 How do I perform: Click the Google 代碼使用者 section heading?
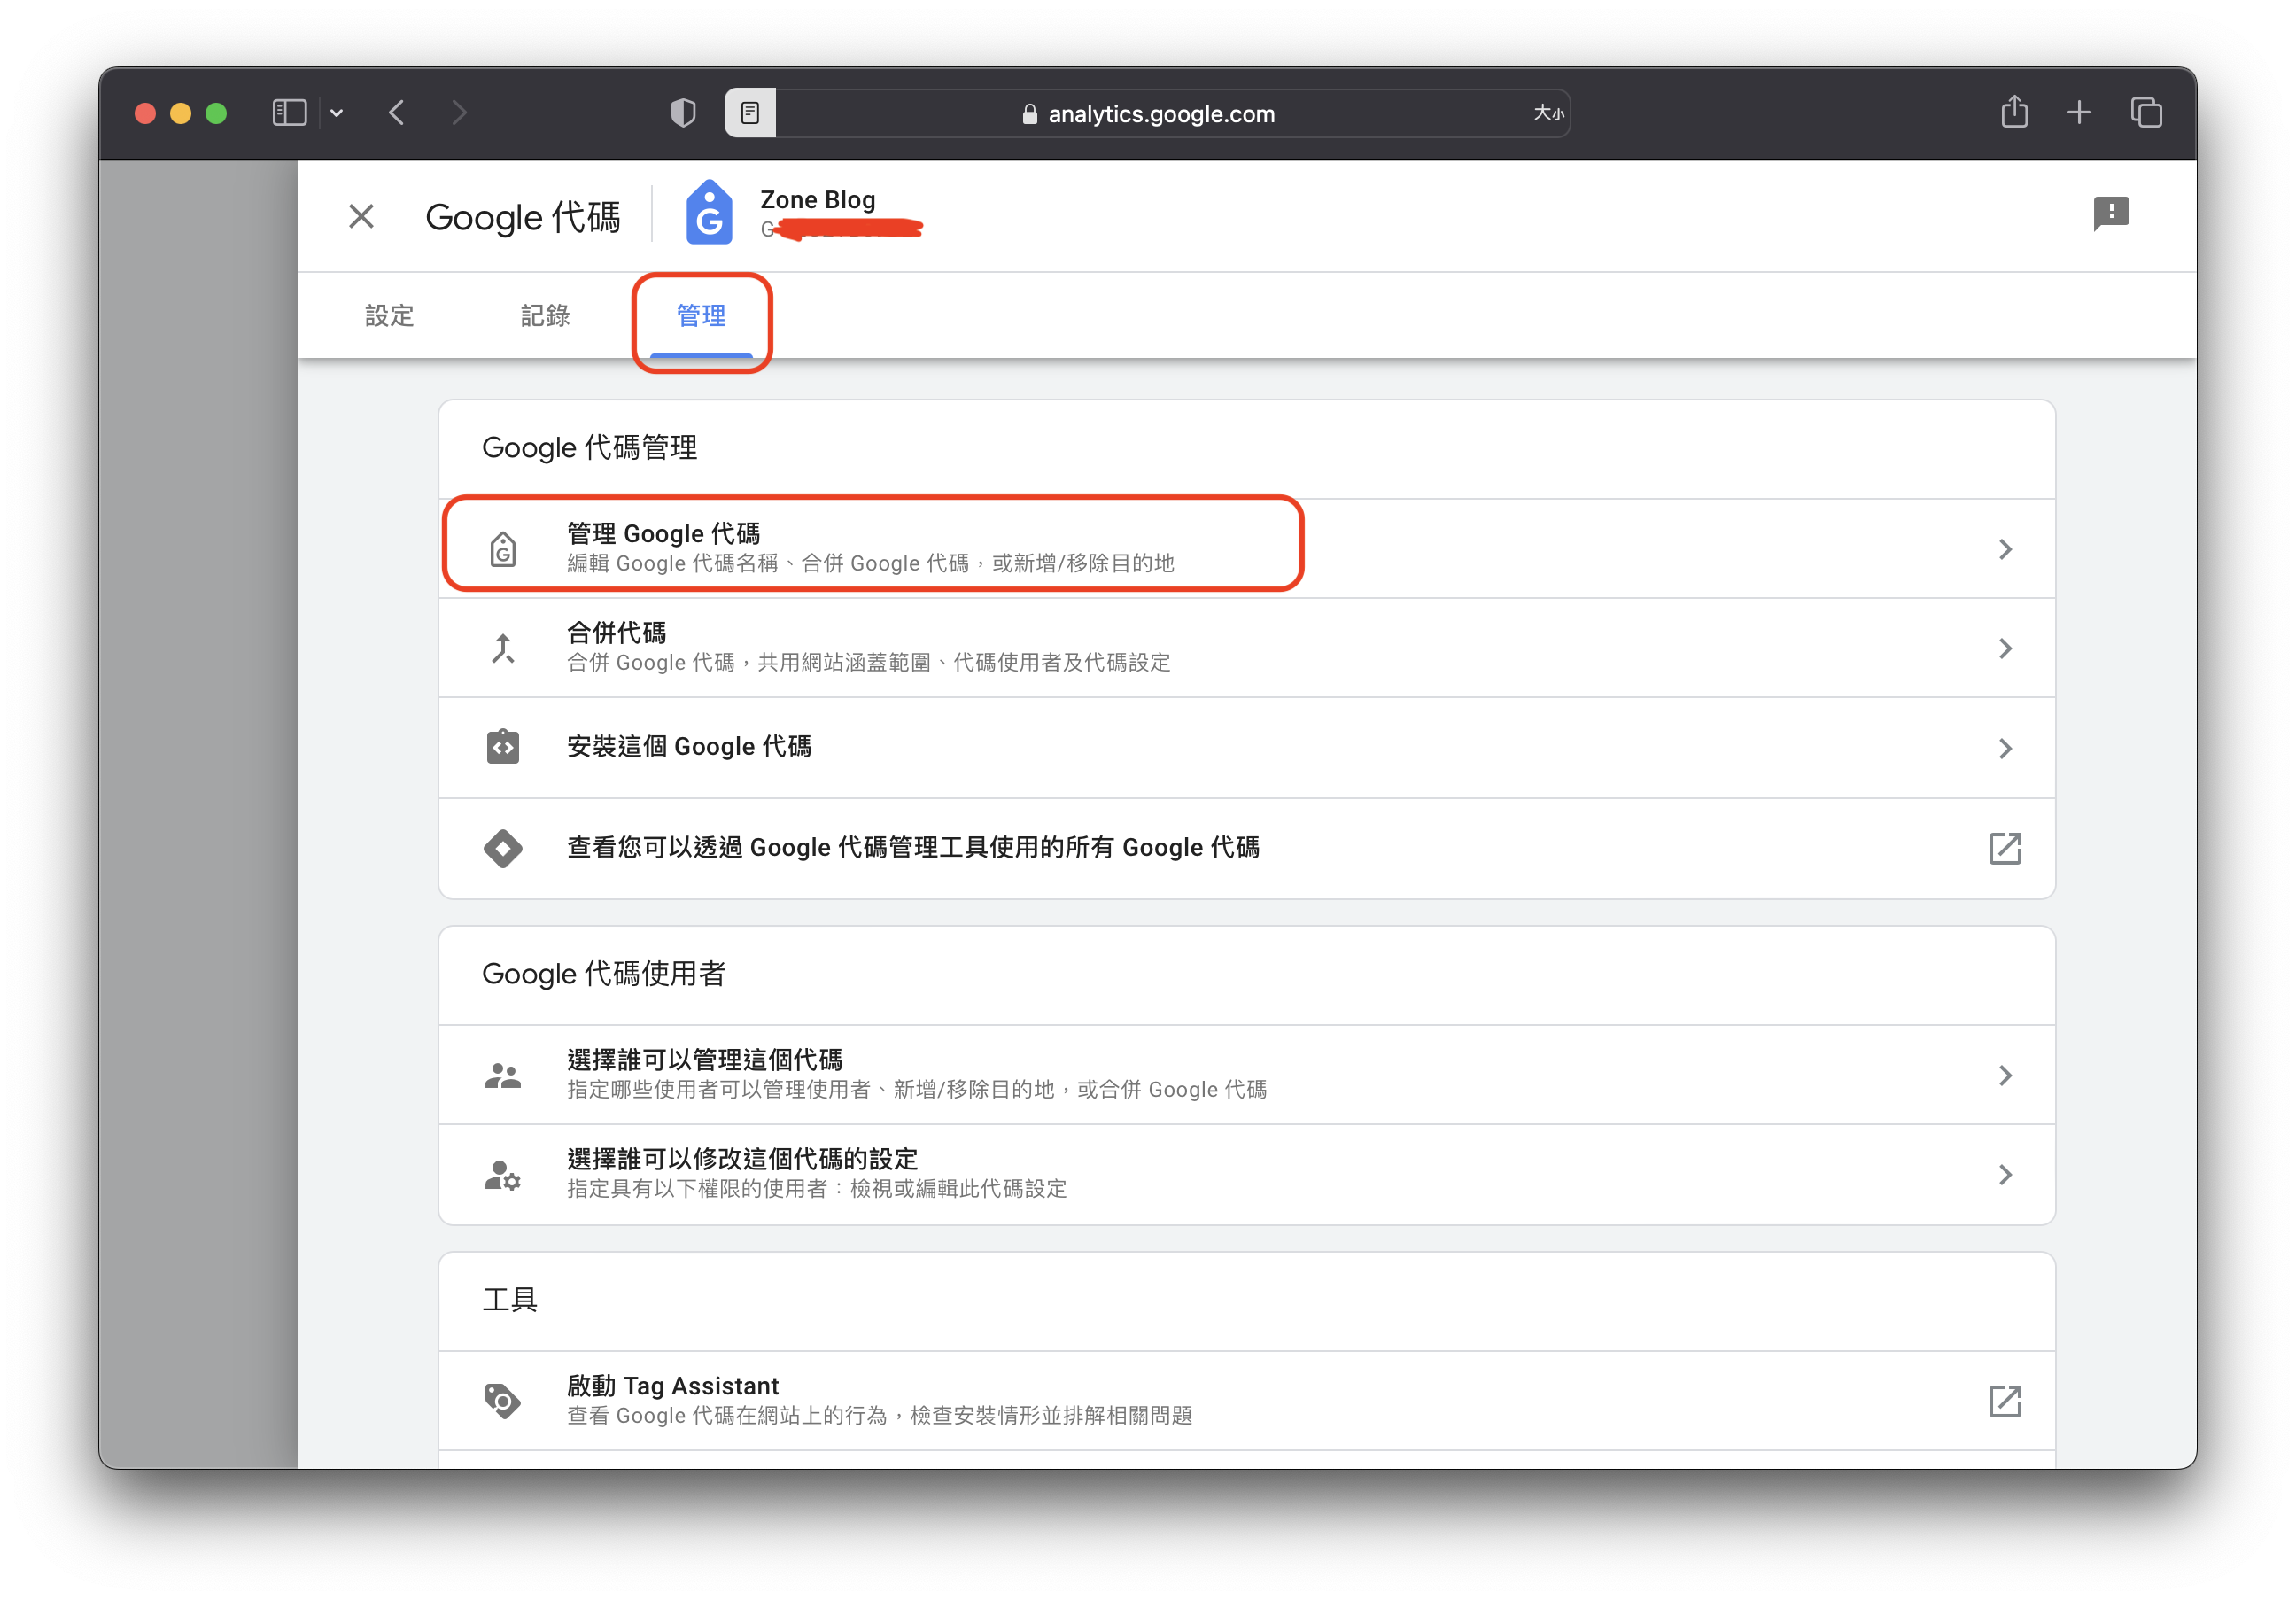(603, 974)
